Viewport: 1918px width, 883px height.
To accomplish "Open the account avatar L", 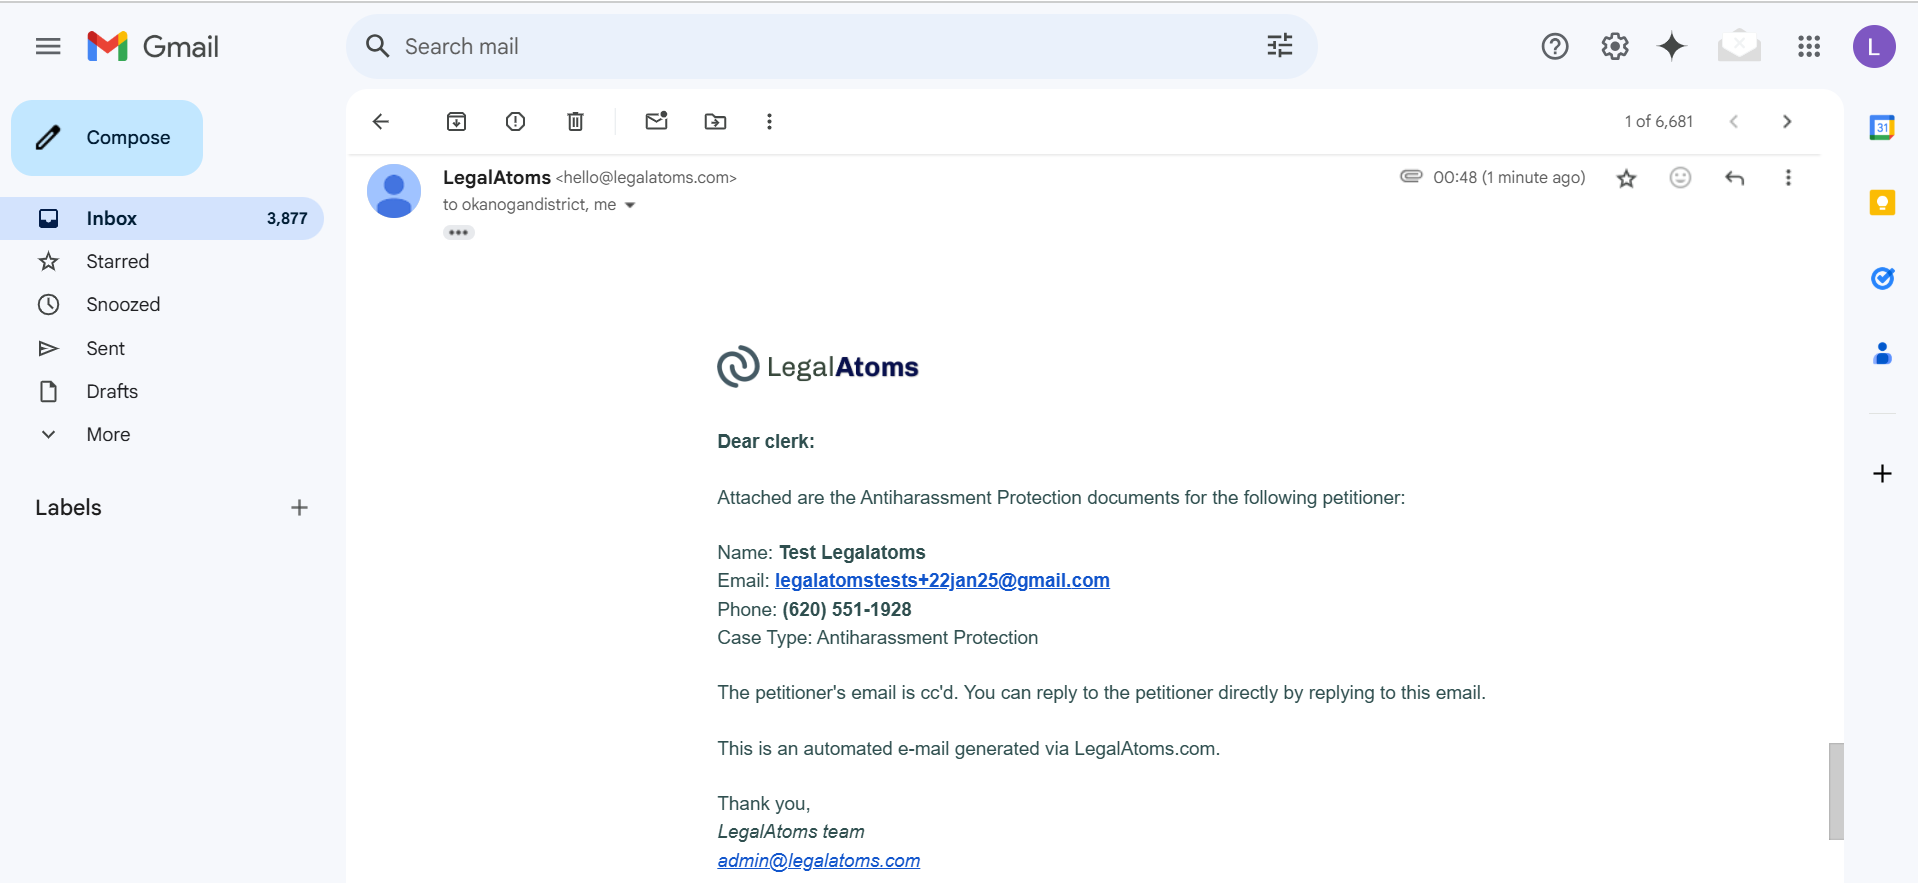I will click(x=1873, y=46).
